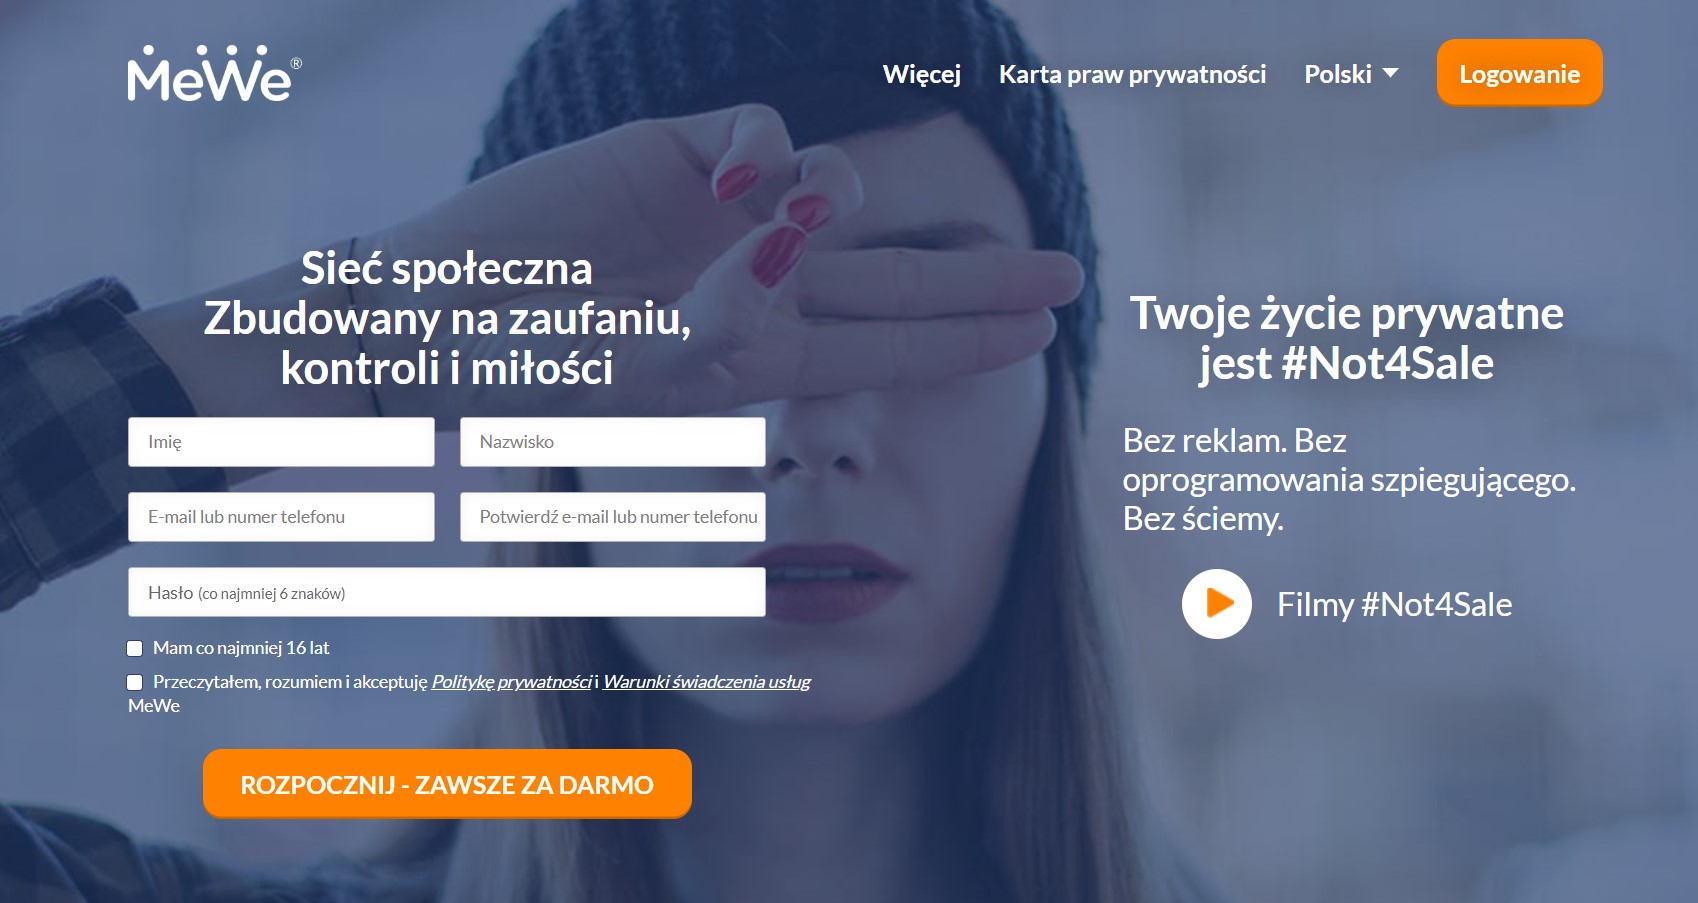Check the Mam co najmniej 16 lat box
Image resolution: width=1698 pixels, height=903 pixels.
point(135,648)
